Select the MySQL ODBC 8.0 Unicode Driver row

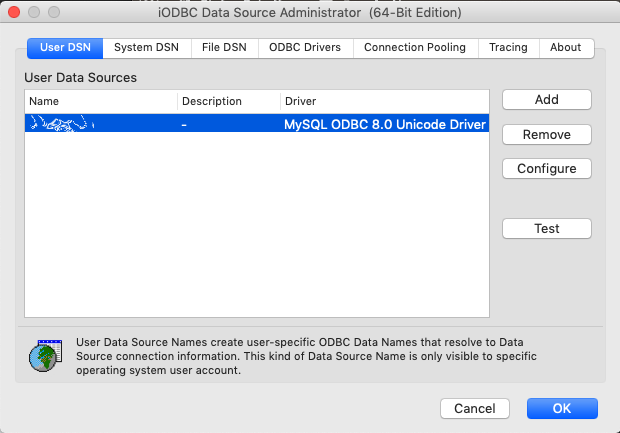(x=257, y=123)
